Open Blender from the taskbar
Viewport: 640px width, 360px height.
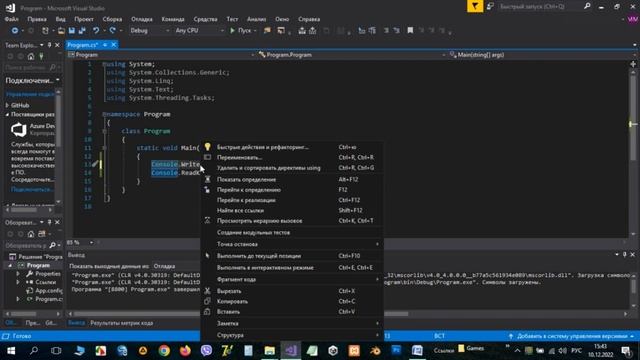click(375, 351)
